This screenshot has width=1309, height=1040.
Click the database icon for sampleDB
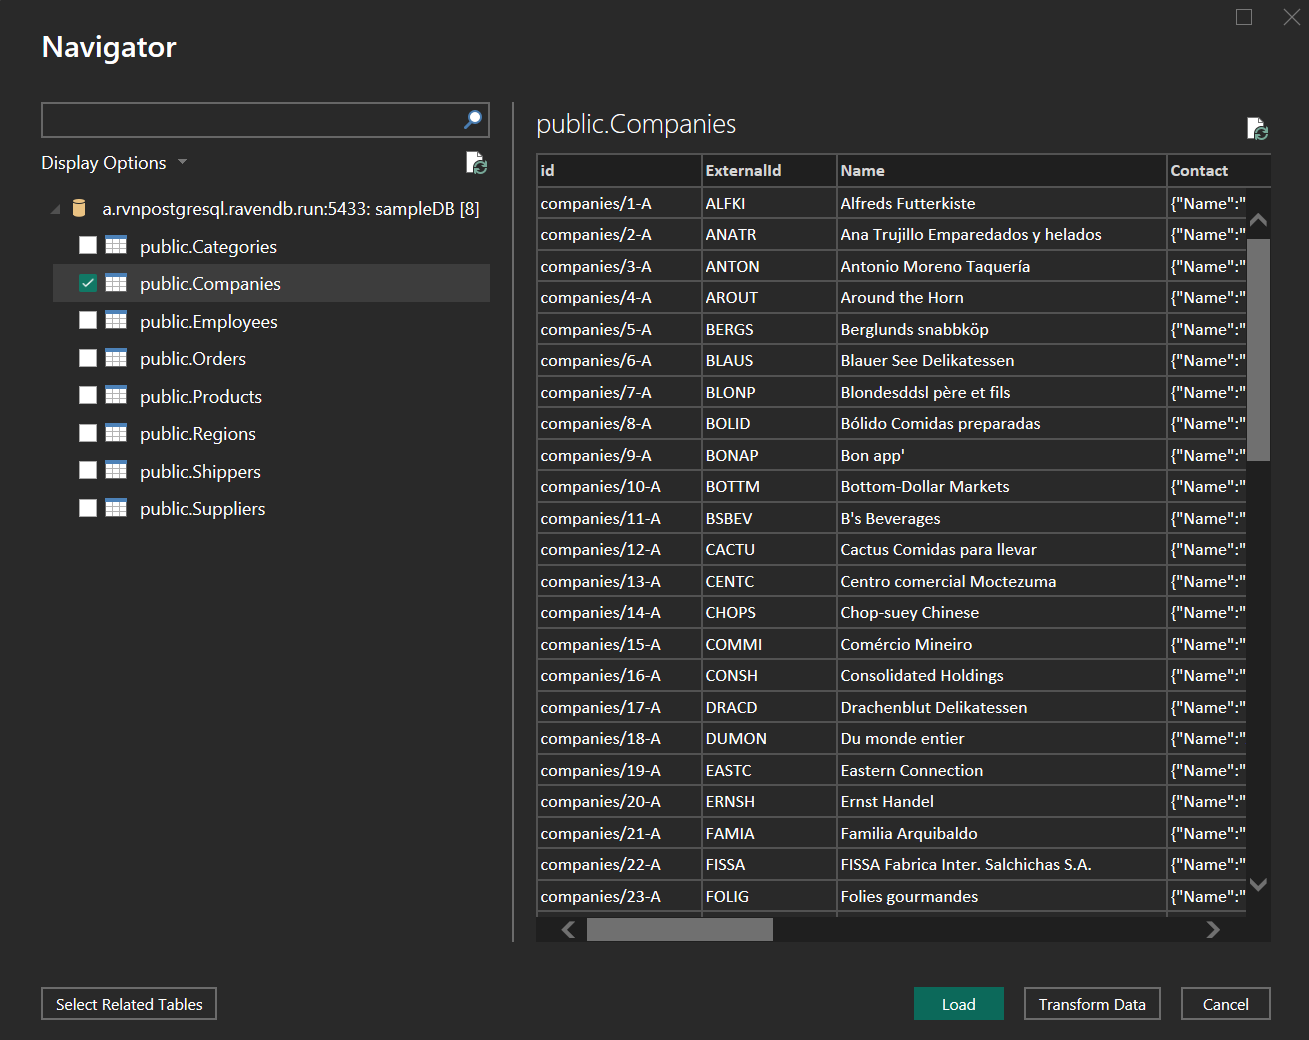tap(79, 209)
